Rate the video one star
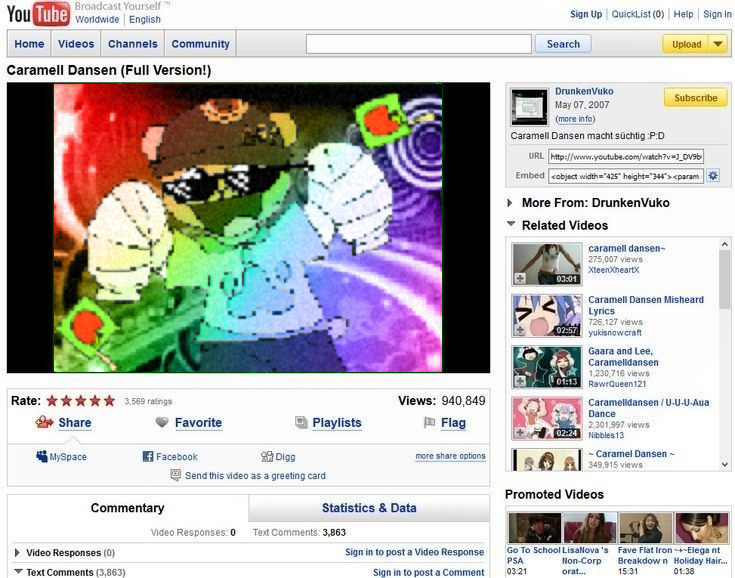The image size is (735, 578). point(52,401)
